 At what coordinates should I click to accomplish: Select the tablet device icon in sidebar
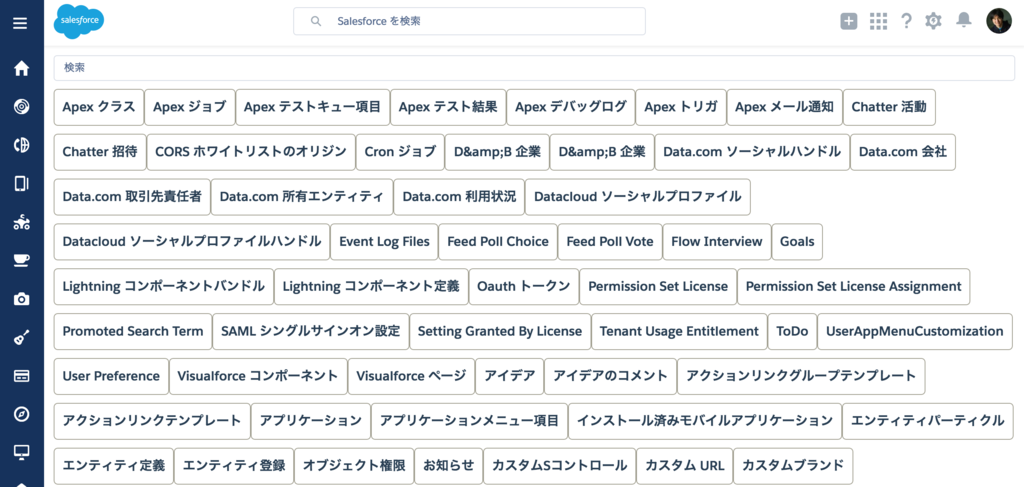point(22,183)
